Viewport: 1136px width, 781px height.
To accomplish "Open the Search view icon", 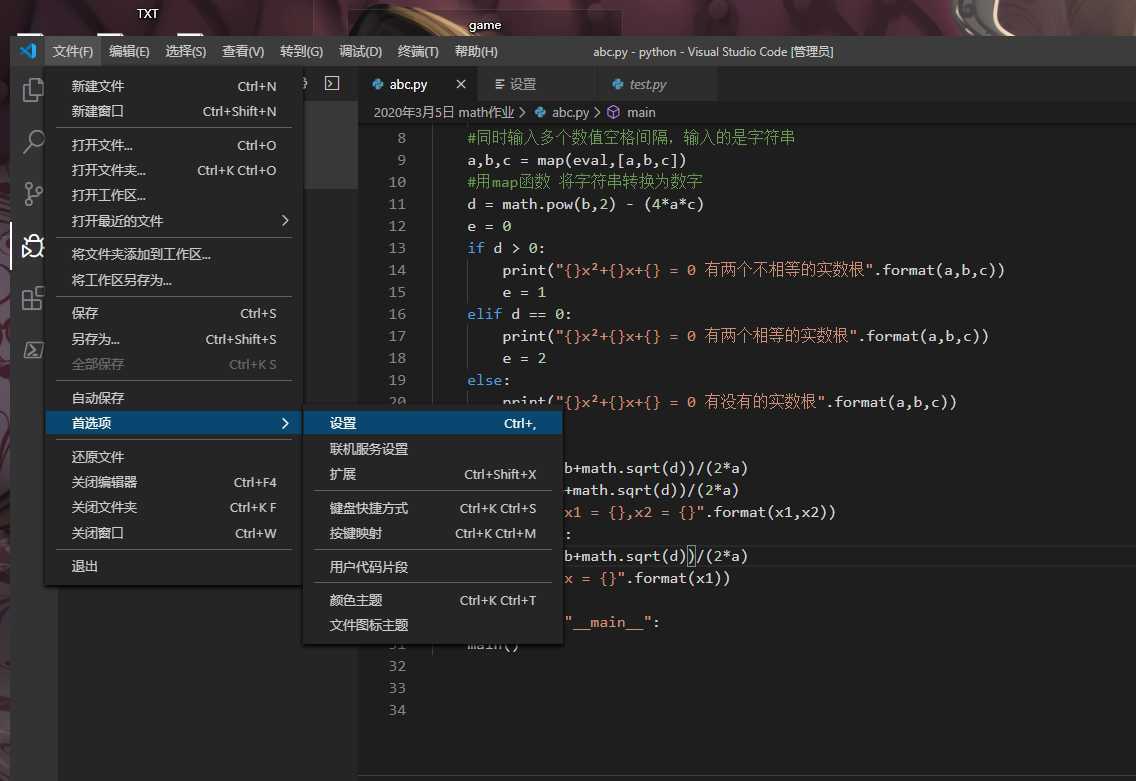I will click(33, 142).
